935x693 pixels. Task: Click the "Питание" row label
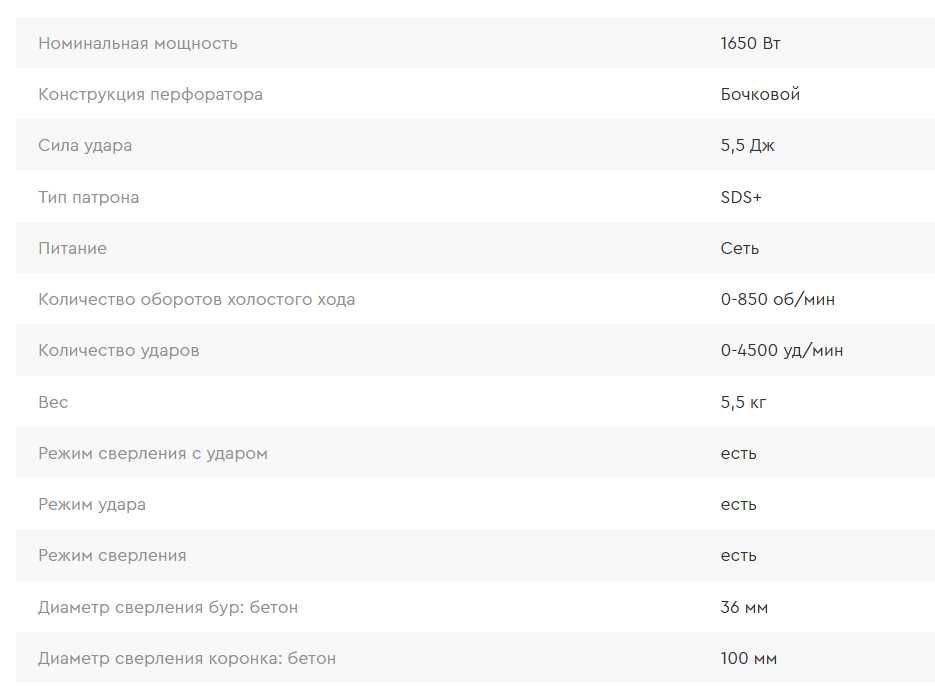(72, 248)
